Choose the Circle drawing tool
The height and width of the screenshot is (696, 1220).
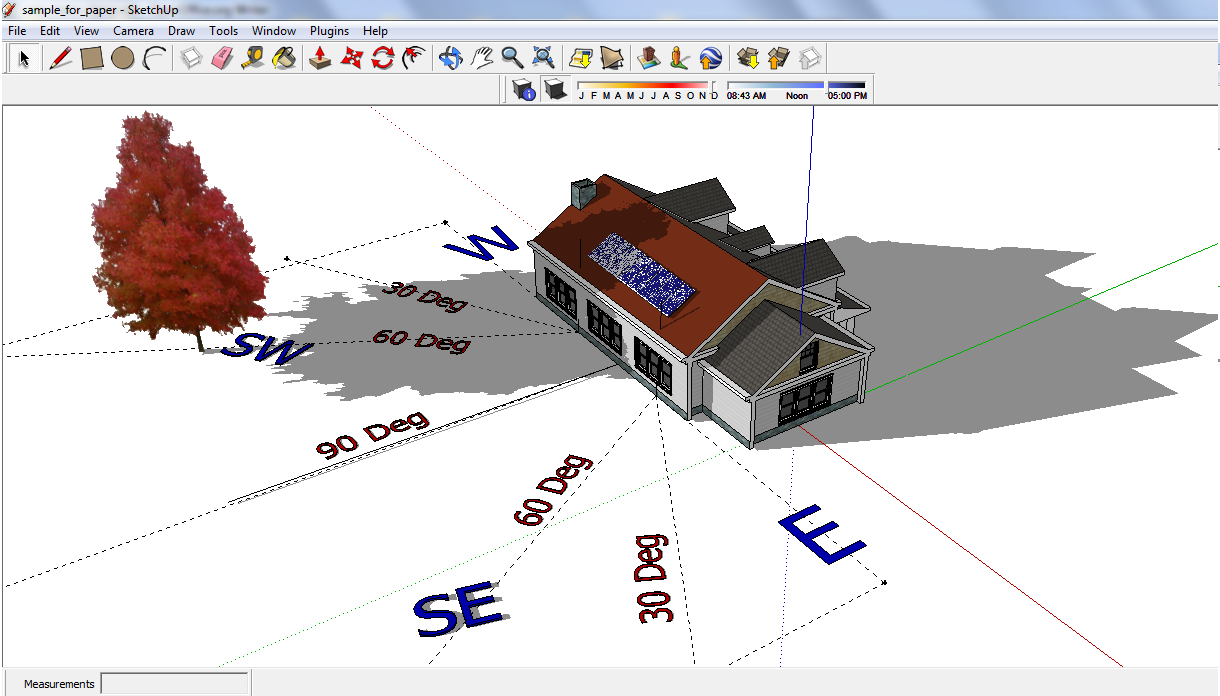click(122, 58)
